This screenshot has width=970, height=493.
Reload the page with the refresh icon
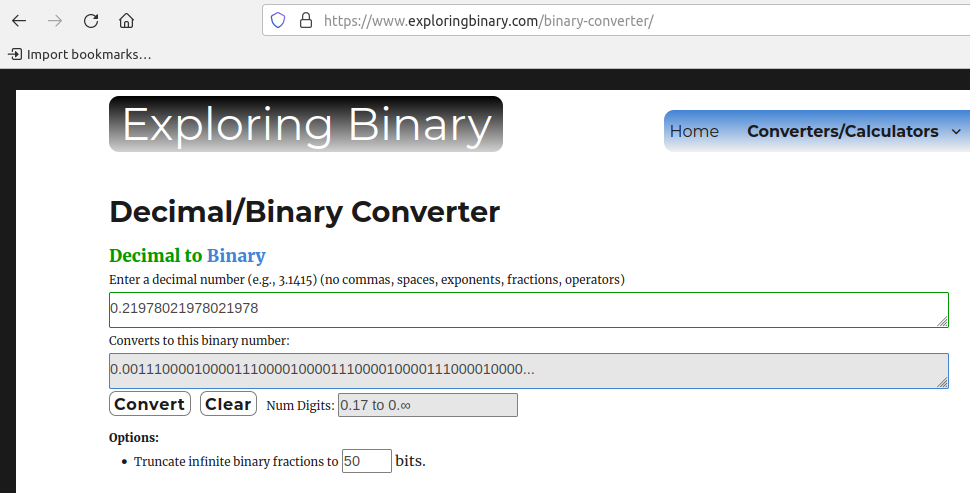91,21
